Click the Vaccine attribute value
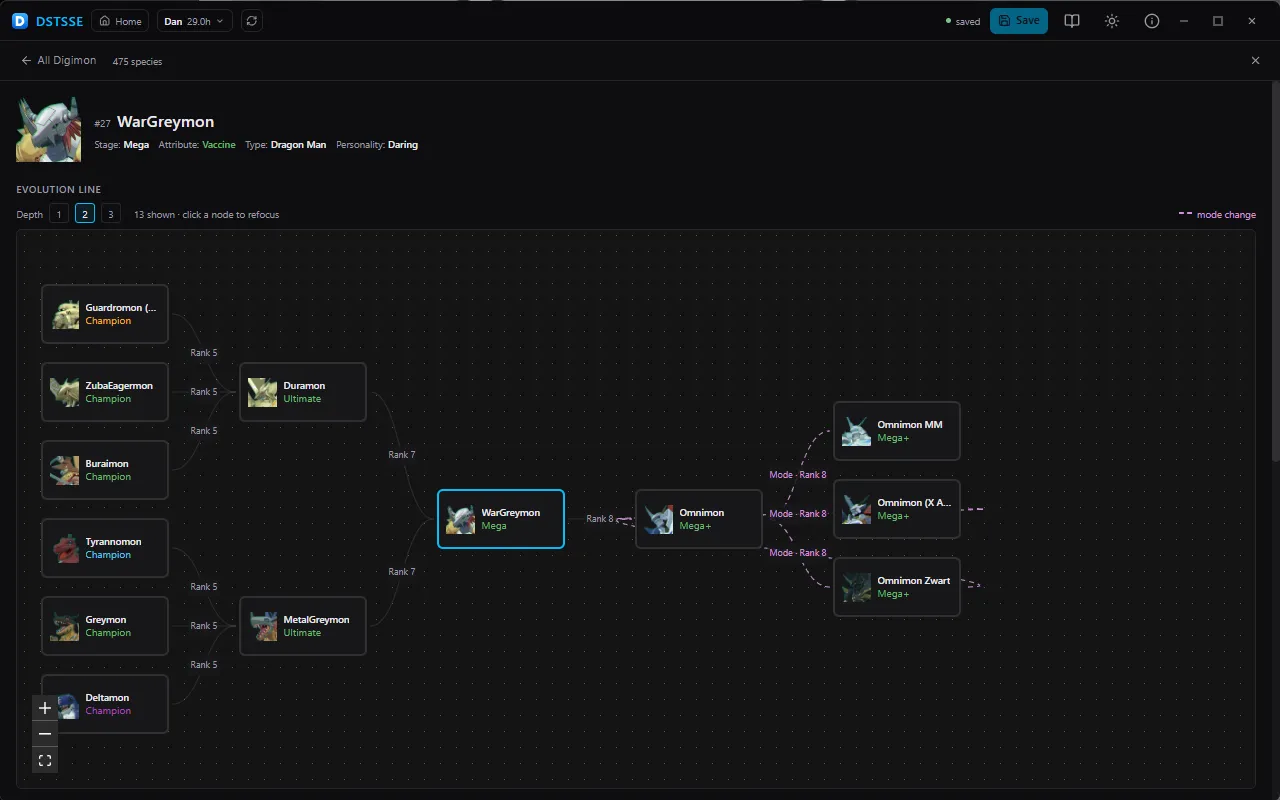The width and height of the screenshot is (1280, 800). pos(219,145)
